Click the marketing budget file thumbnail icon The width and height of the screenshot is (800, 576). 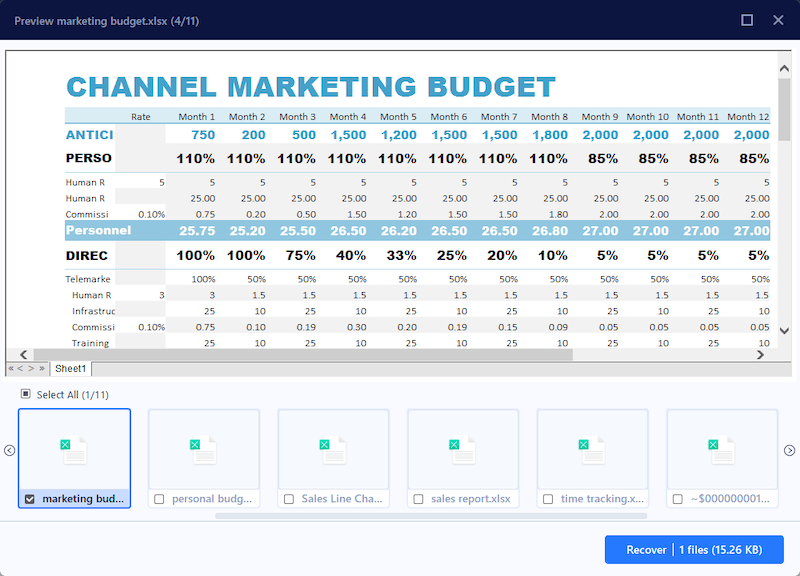click(x=74, y=450)
